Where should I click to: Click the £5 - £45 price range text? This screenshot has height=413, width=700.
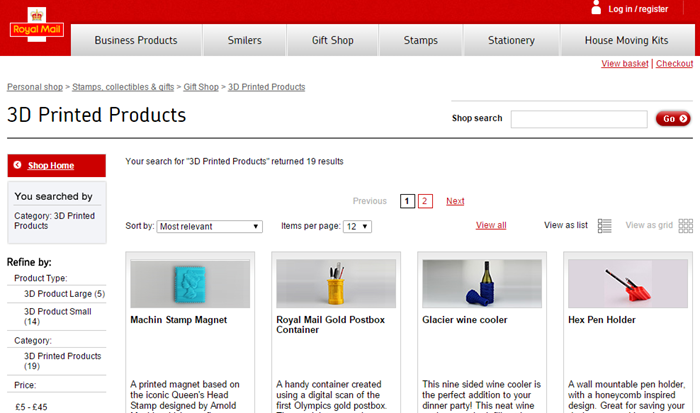[31, 407]
